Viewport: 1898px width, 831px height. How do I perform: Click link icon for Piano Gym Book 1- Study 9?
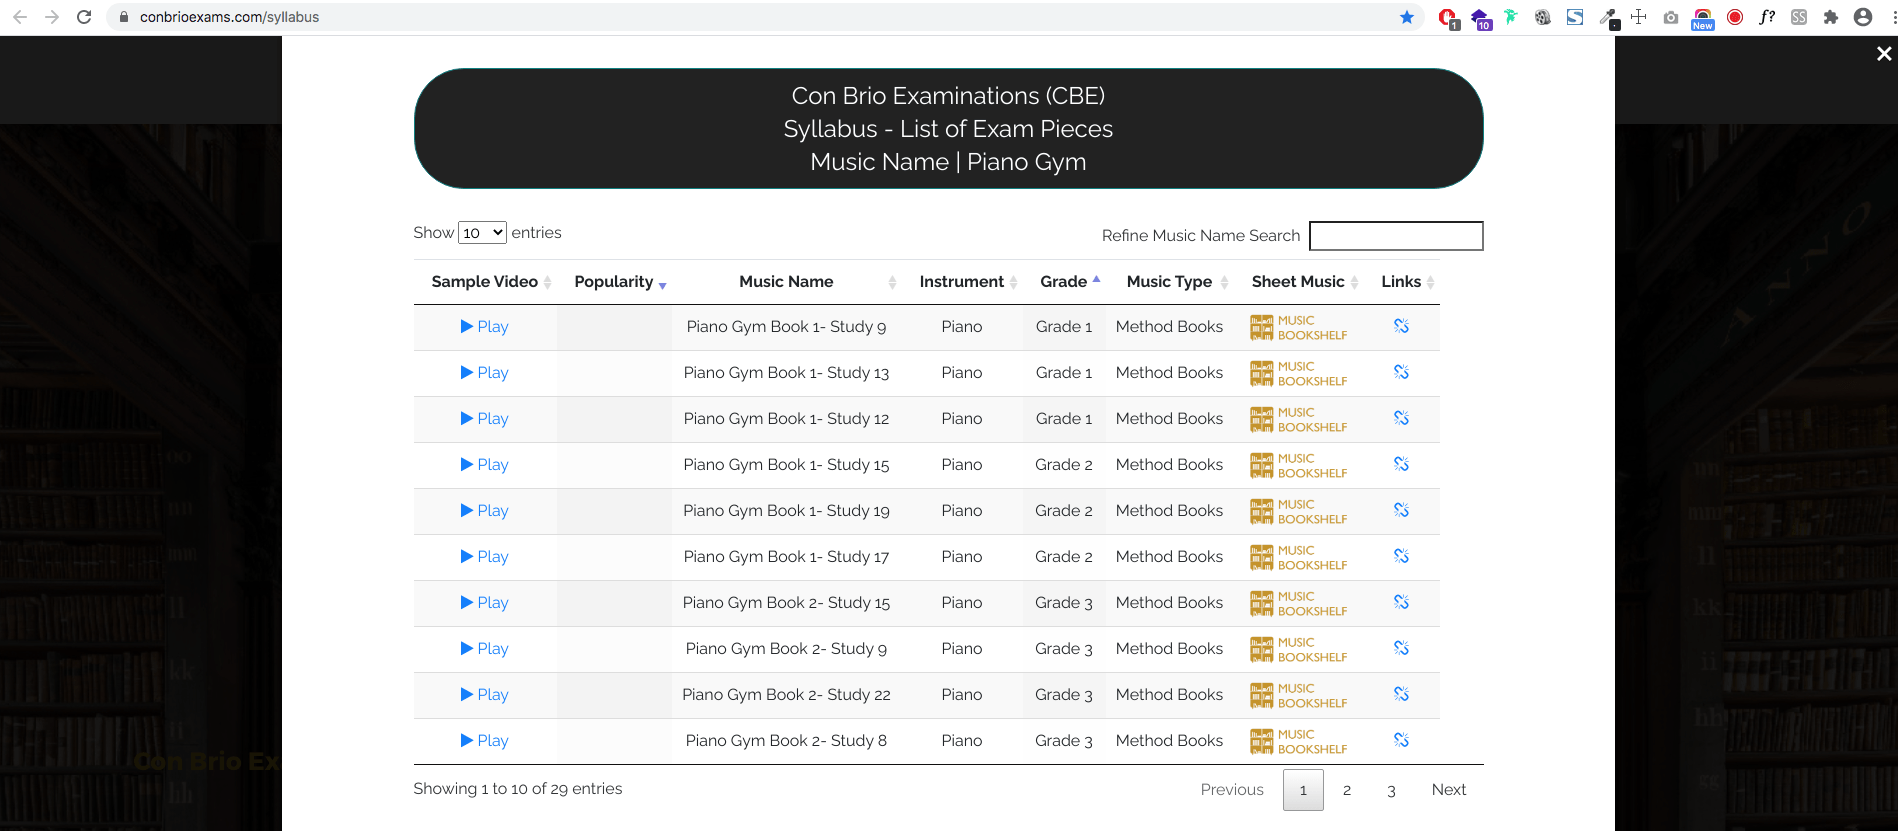(x=1401, y=327)
